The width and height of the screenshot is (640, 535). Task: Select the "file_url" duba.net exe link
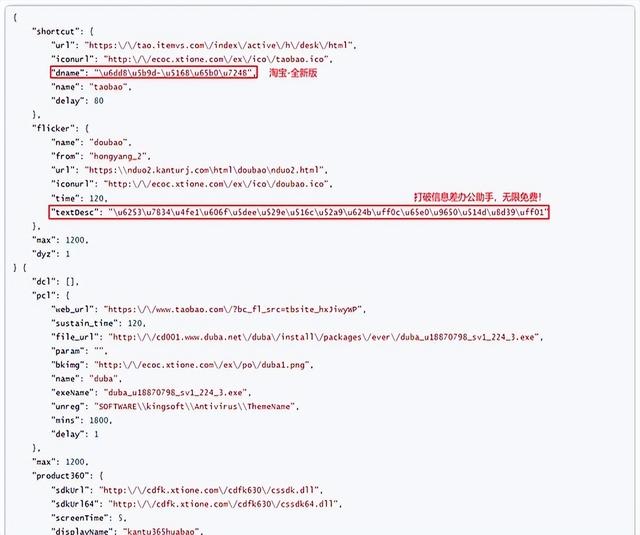326,337
